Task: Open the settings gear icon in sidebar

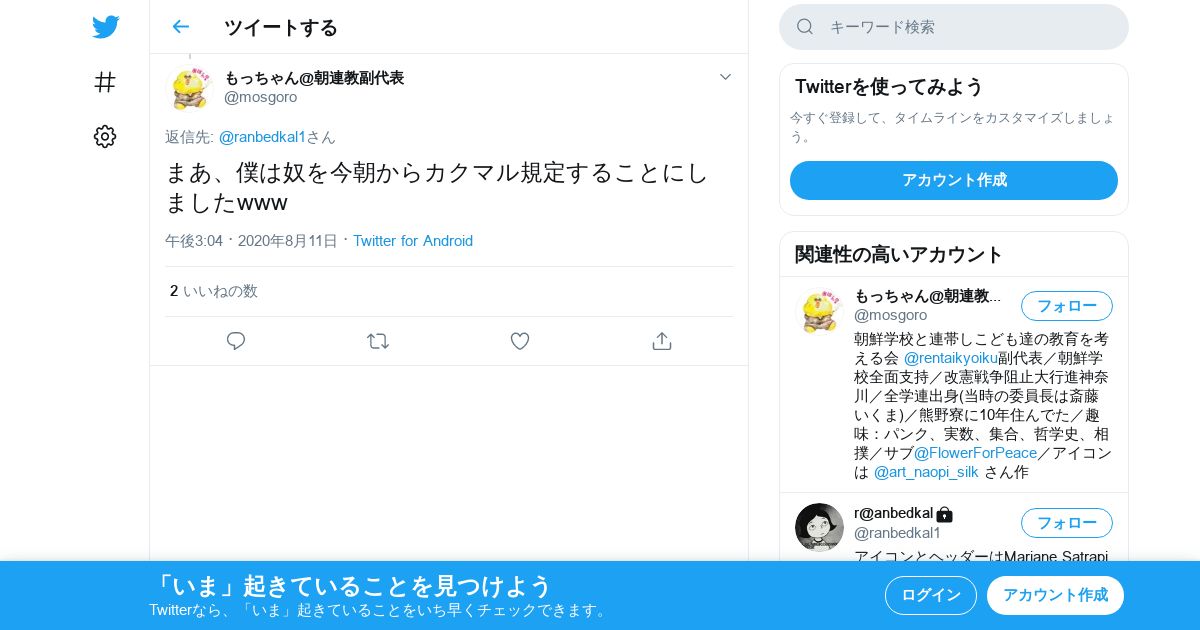Action: [x=105, y=137]
